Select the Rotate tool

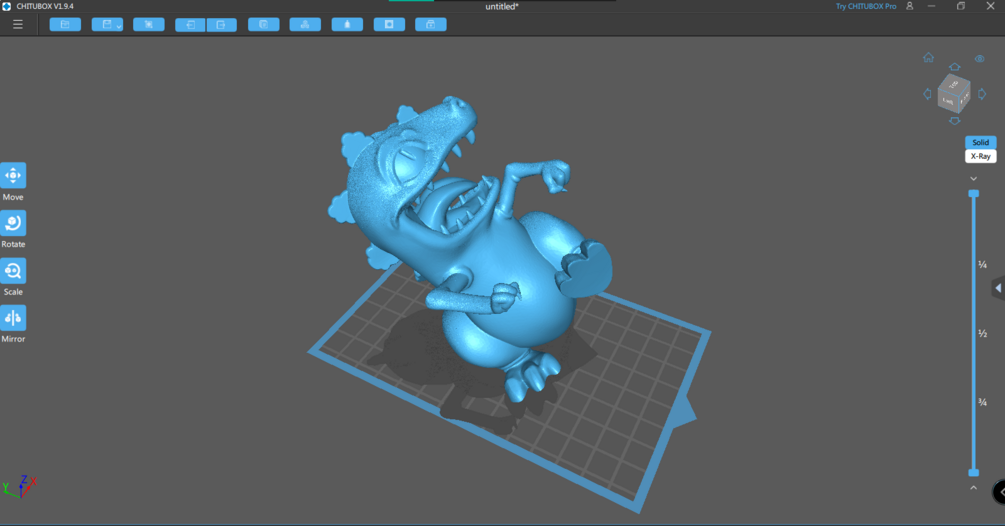click(13, 223)
